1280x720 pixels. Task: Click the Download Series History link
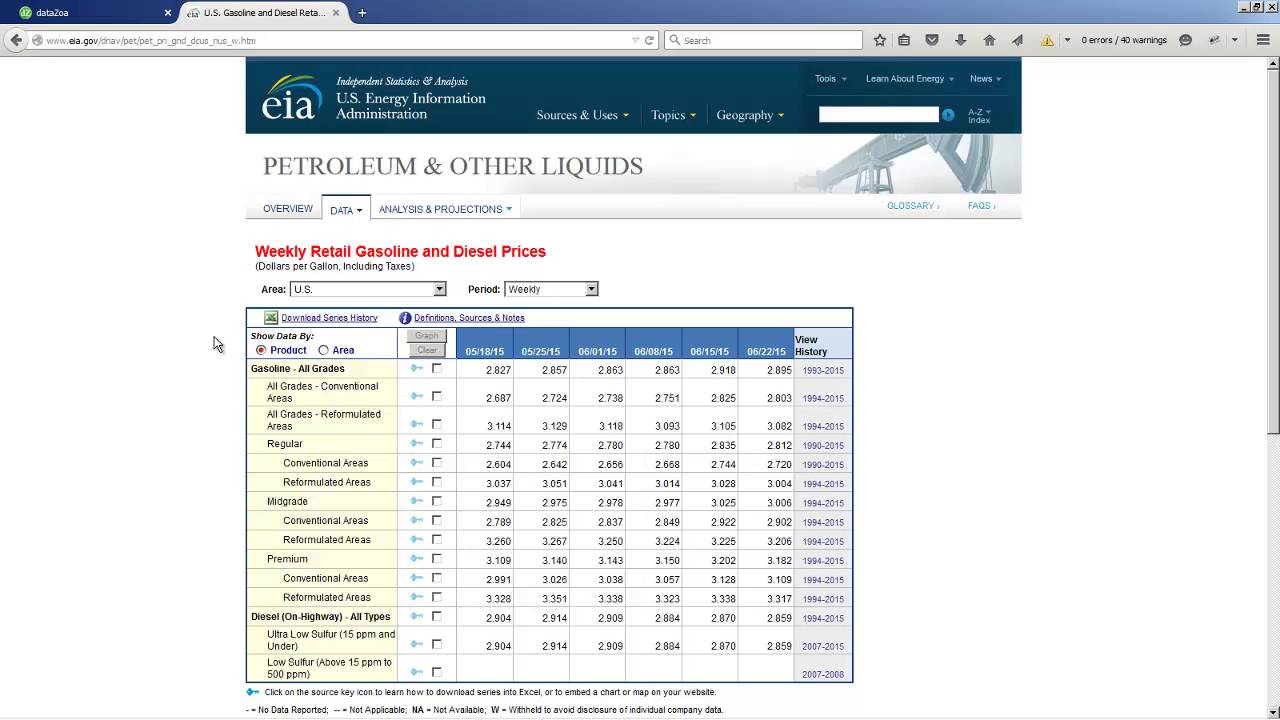[x=329, y=318]
